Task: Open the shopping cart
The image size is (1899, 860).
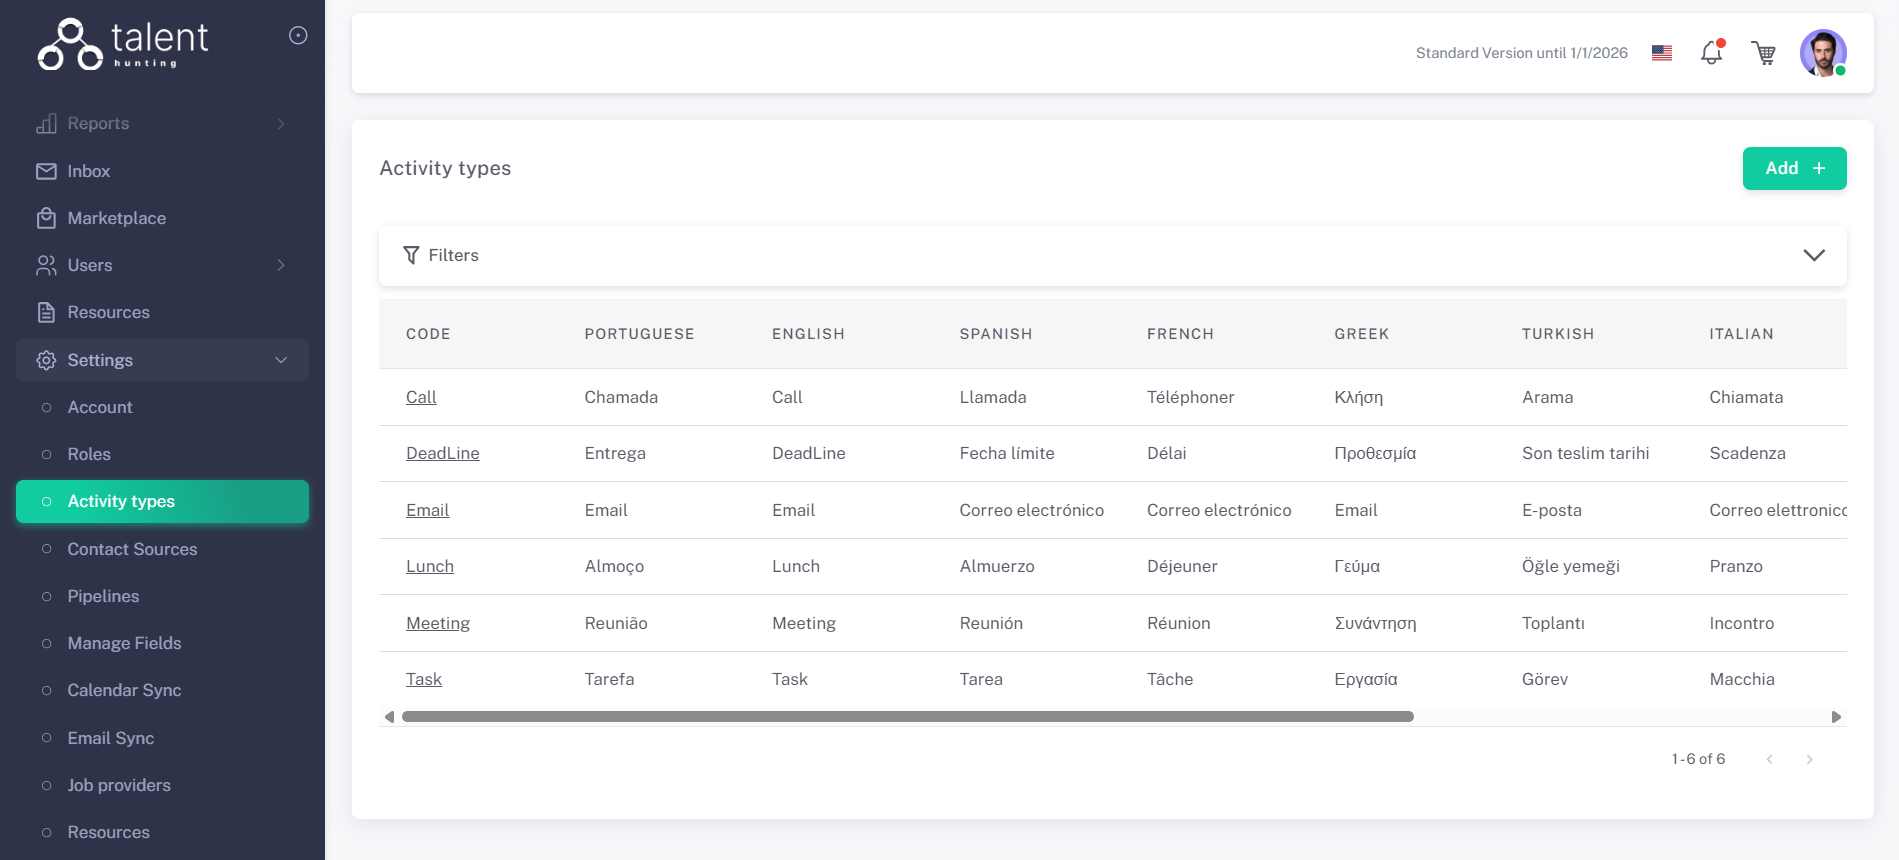Action: coord(1764,53)
